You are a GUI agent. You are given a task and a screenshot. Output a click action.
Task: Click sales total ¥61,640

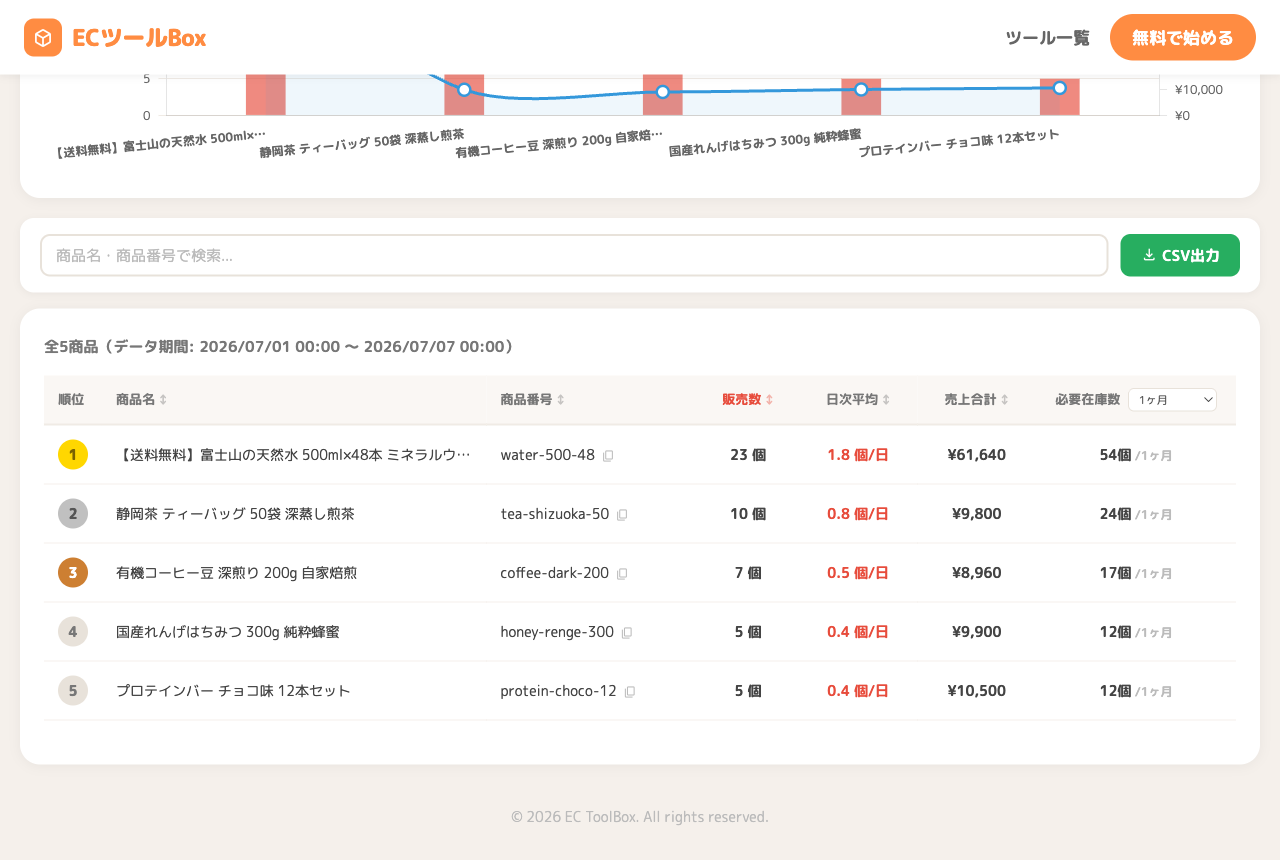pyautogui.click(x=977, y=455)
